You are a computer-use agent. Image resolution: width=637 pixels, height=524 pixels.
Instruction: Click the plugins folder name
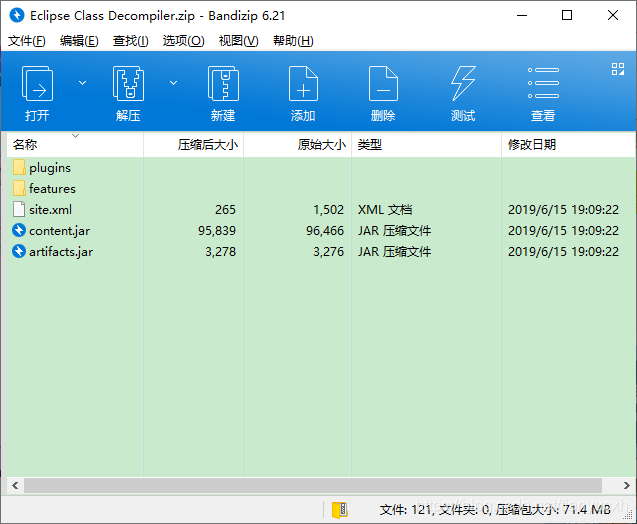pyautogui.click(x=50, y=168)
